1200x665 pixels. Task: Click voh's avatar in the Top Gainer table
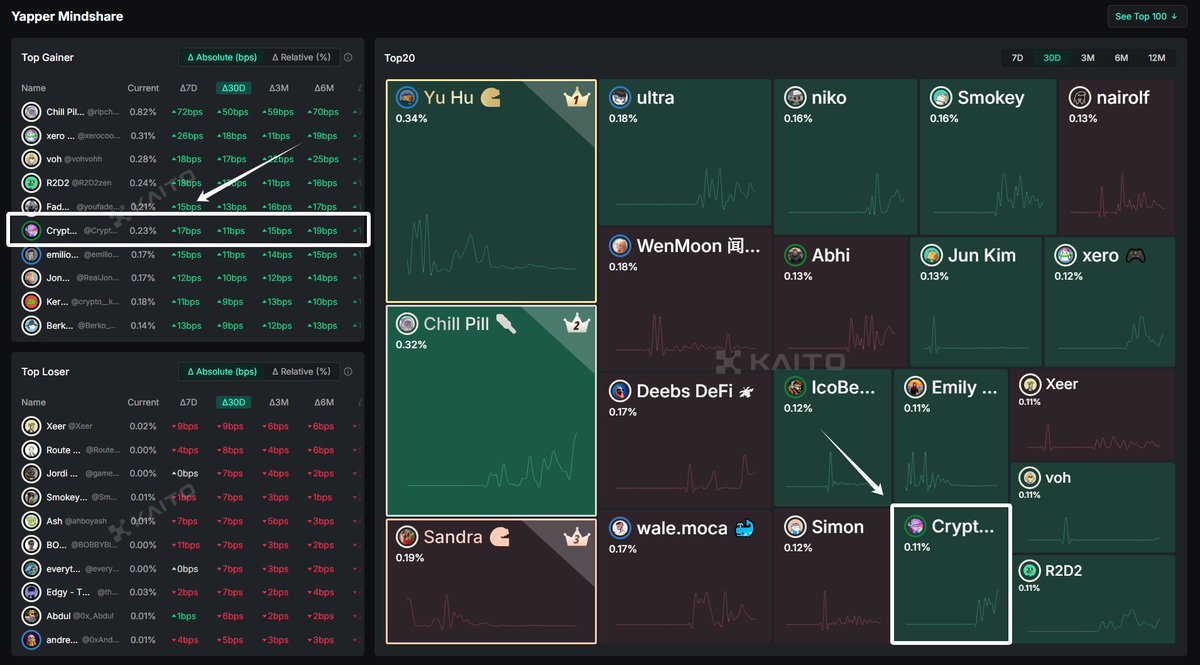pyautogui.click(x=31, y=159)
